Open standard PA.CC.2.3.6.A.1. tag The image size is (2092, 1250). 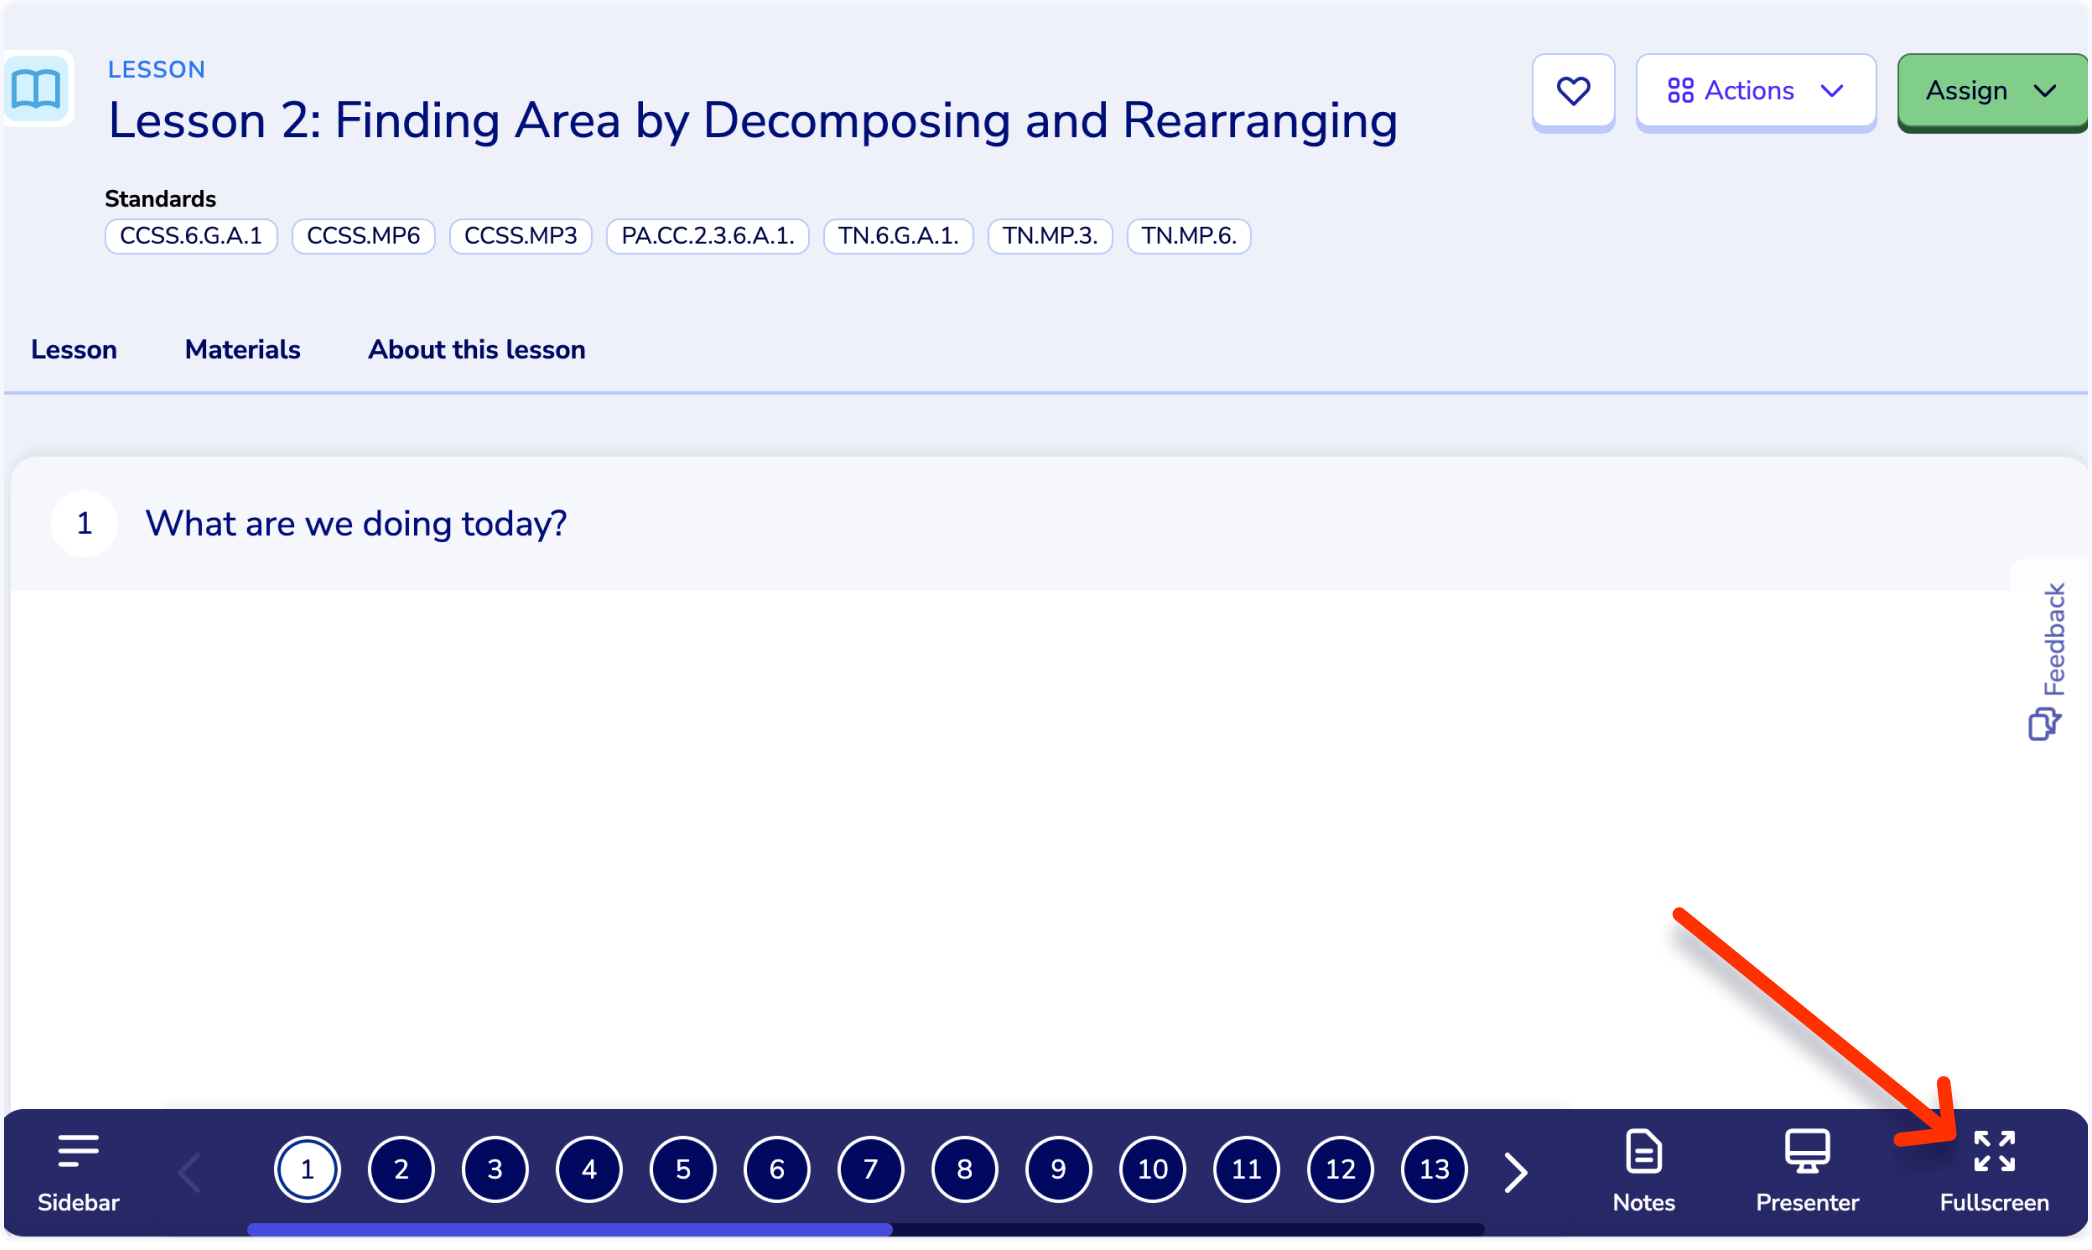tap(708, 236)
